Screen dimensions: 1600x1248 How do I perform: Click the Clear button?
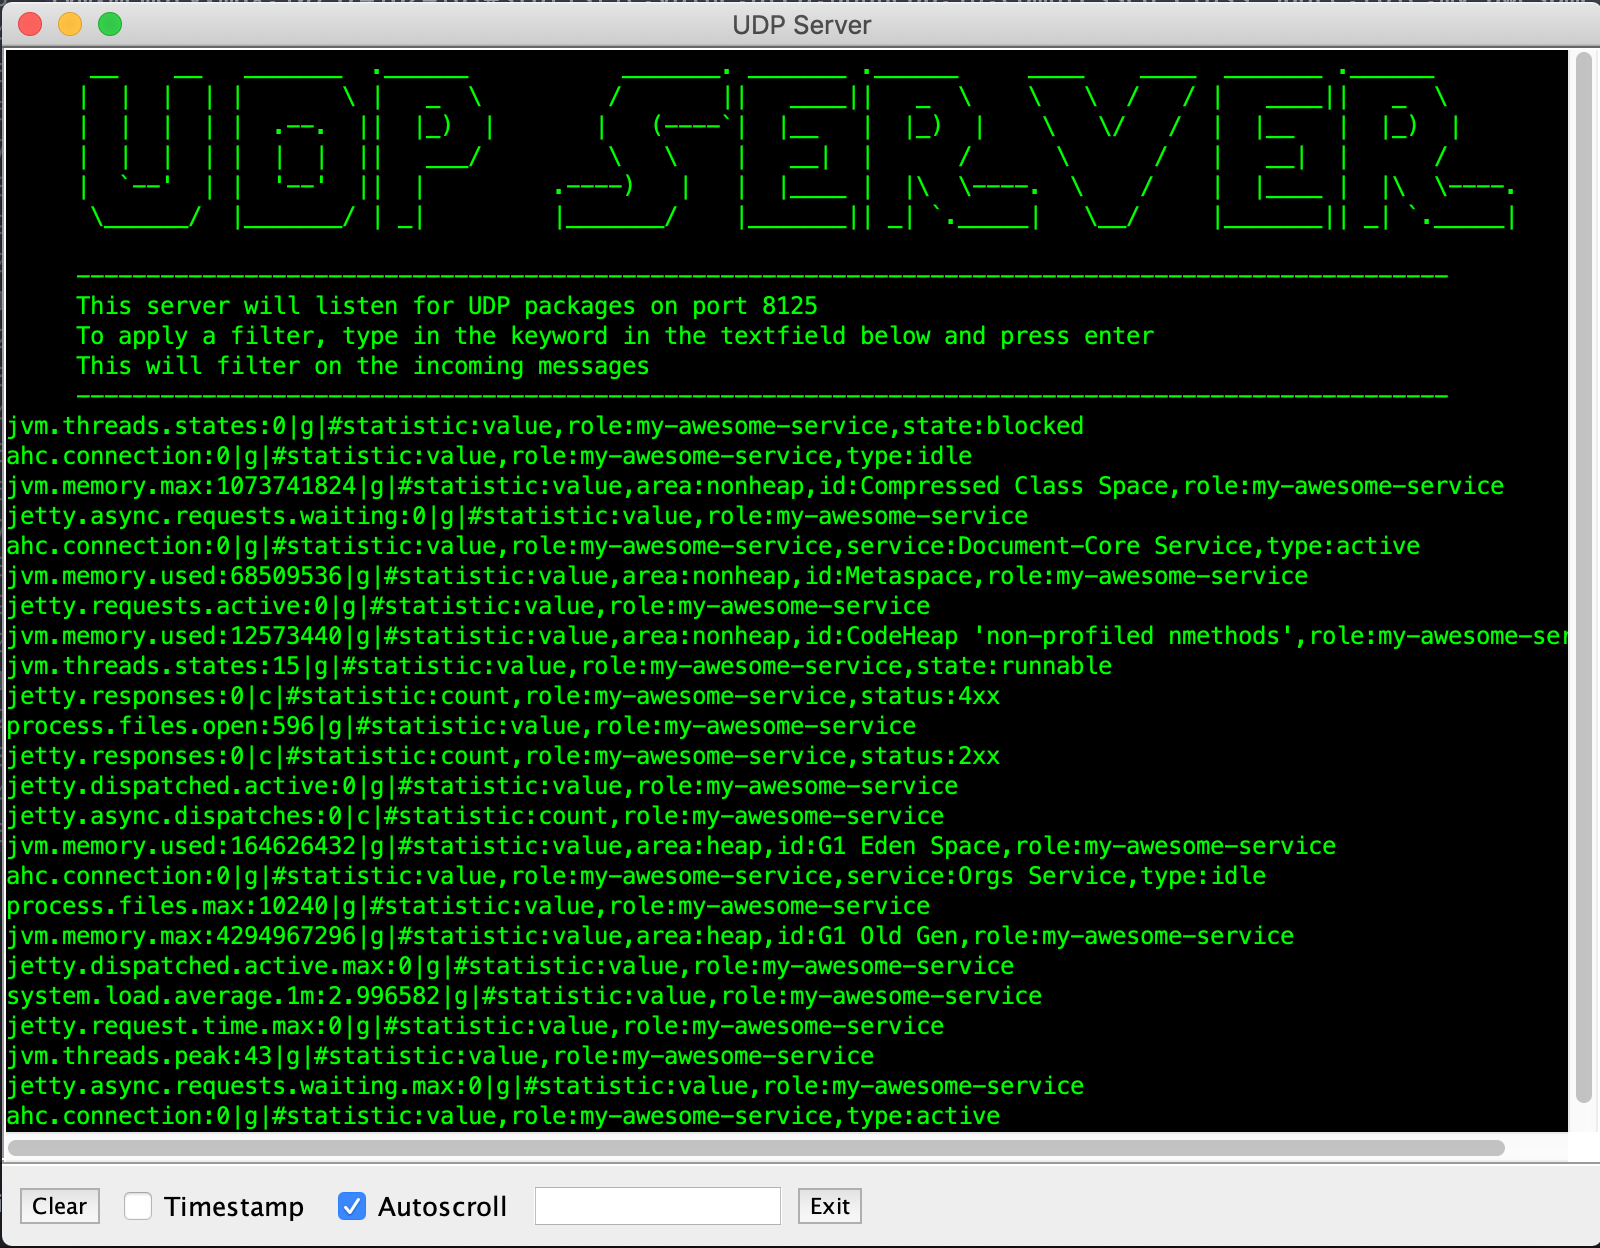(60, 1206)
